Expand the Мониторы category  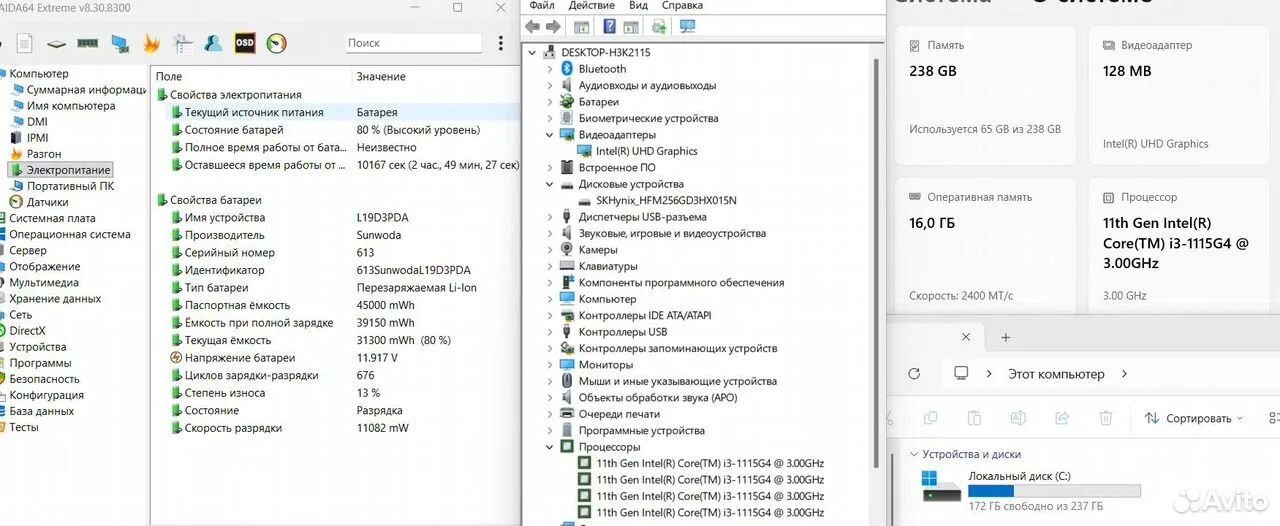(x=550, y=364)
